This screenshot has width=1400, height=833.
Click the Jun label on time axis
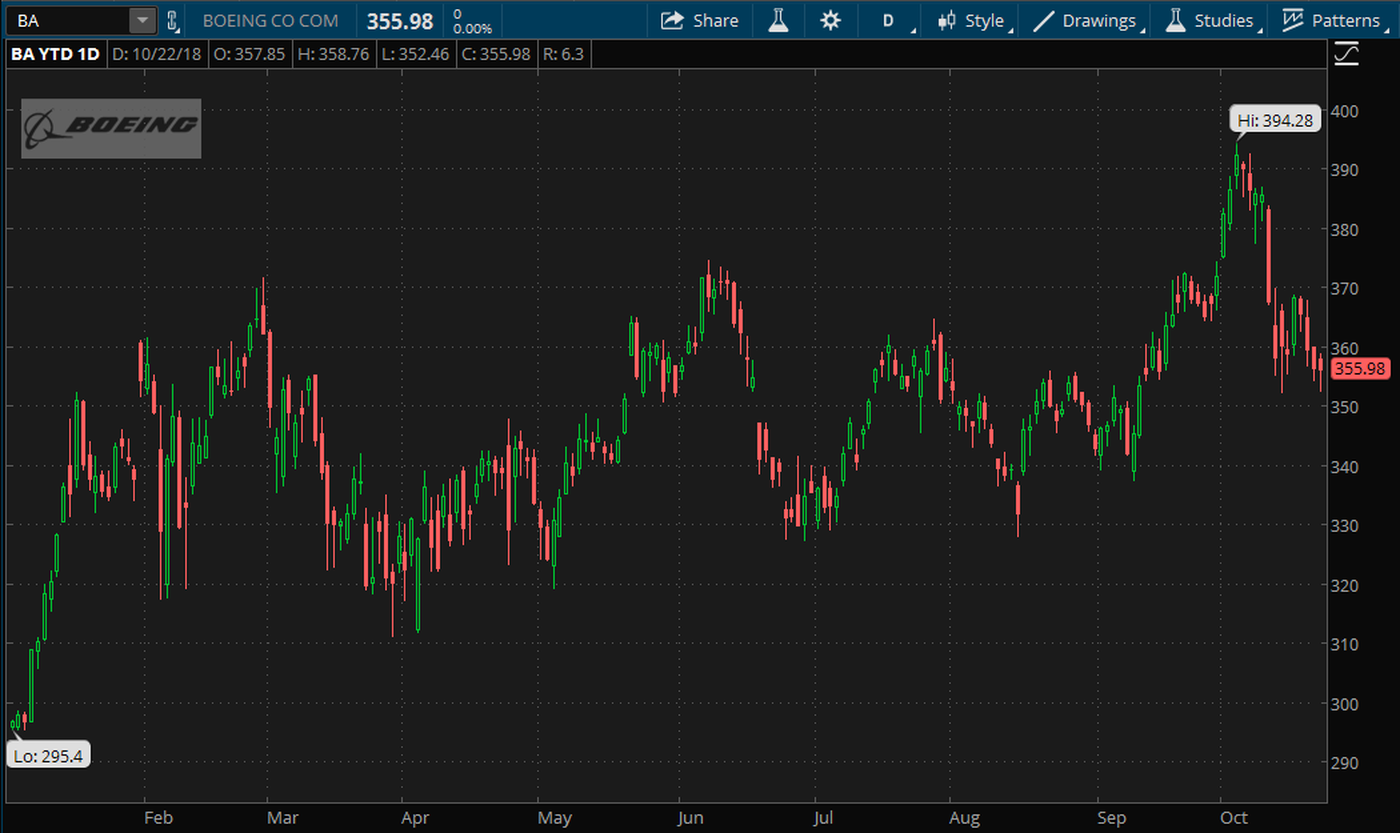pos(691,817)
